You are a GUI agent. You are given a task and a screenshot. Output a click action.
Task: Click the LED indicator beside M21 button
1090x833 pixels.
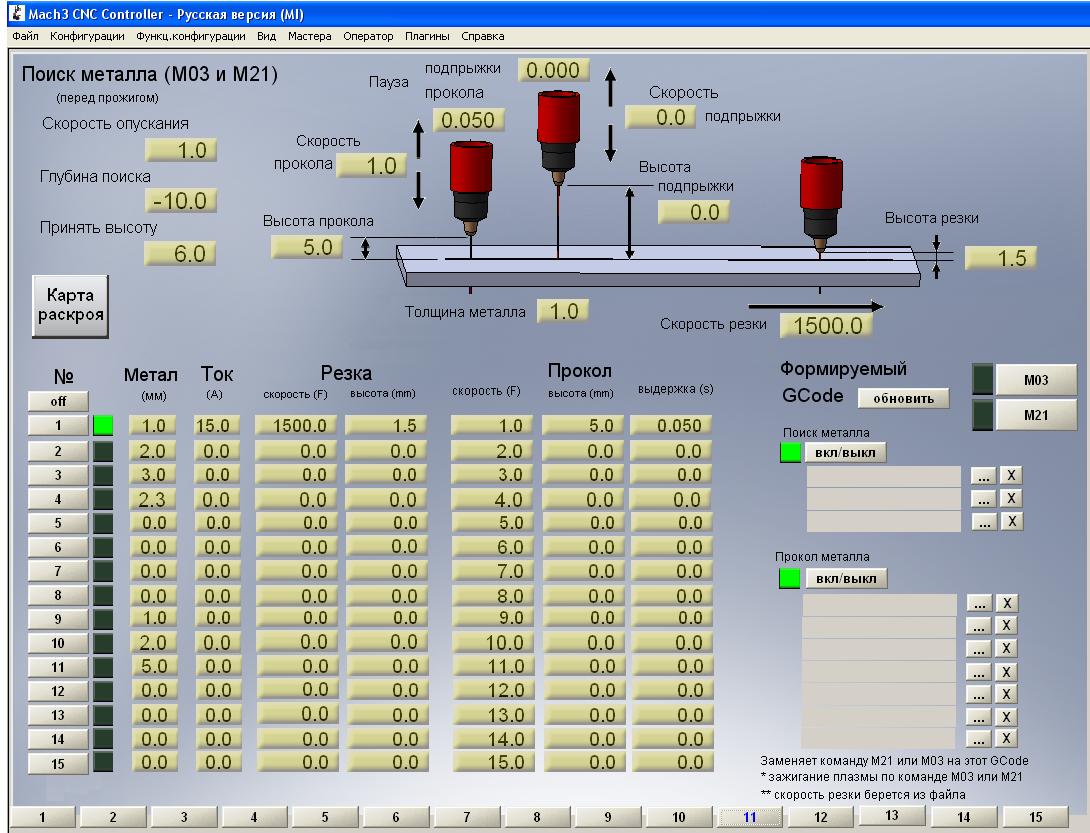pos(983,415)
